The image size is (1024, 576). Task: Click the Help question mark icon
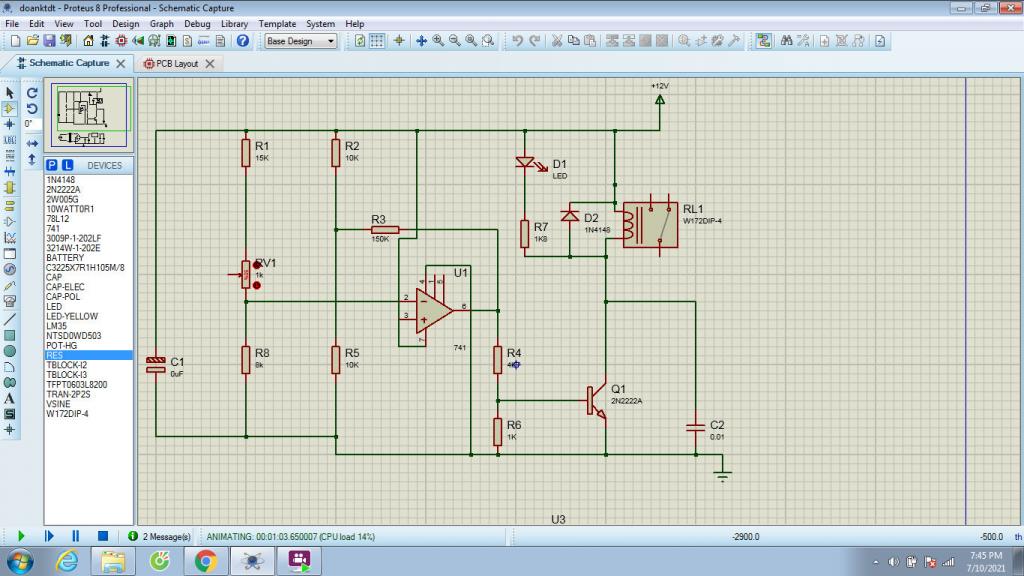pyautogui.click(x=242, y=41)
